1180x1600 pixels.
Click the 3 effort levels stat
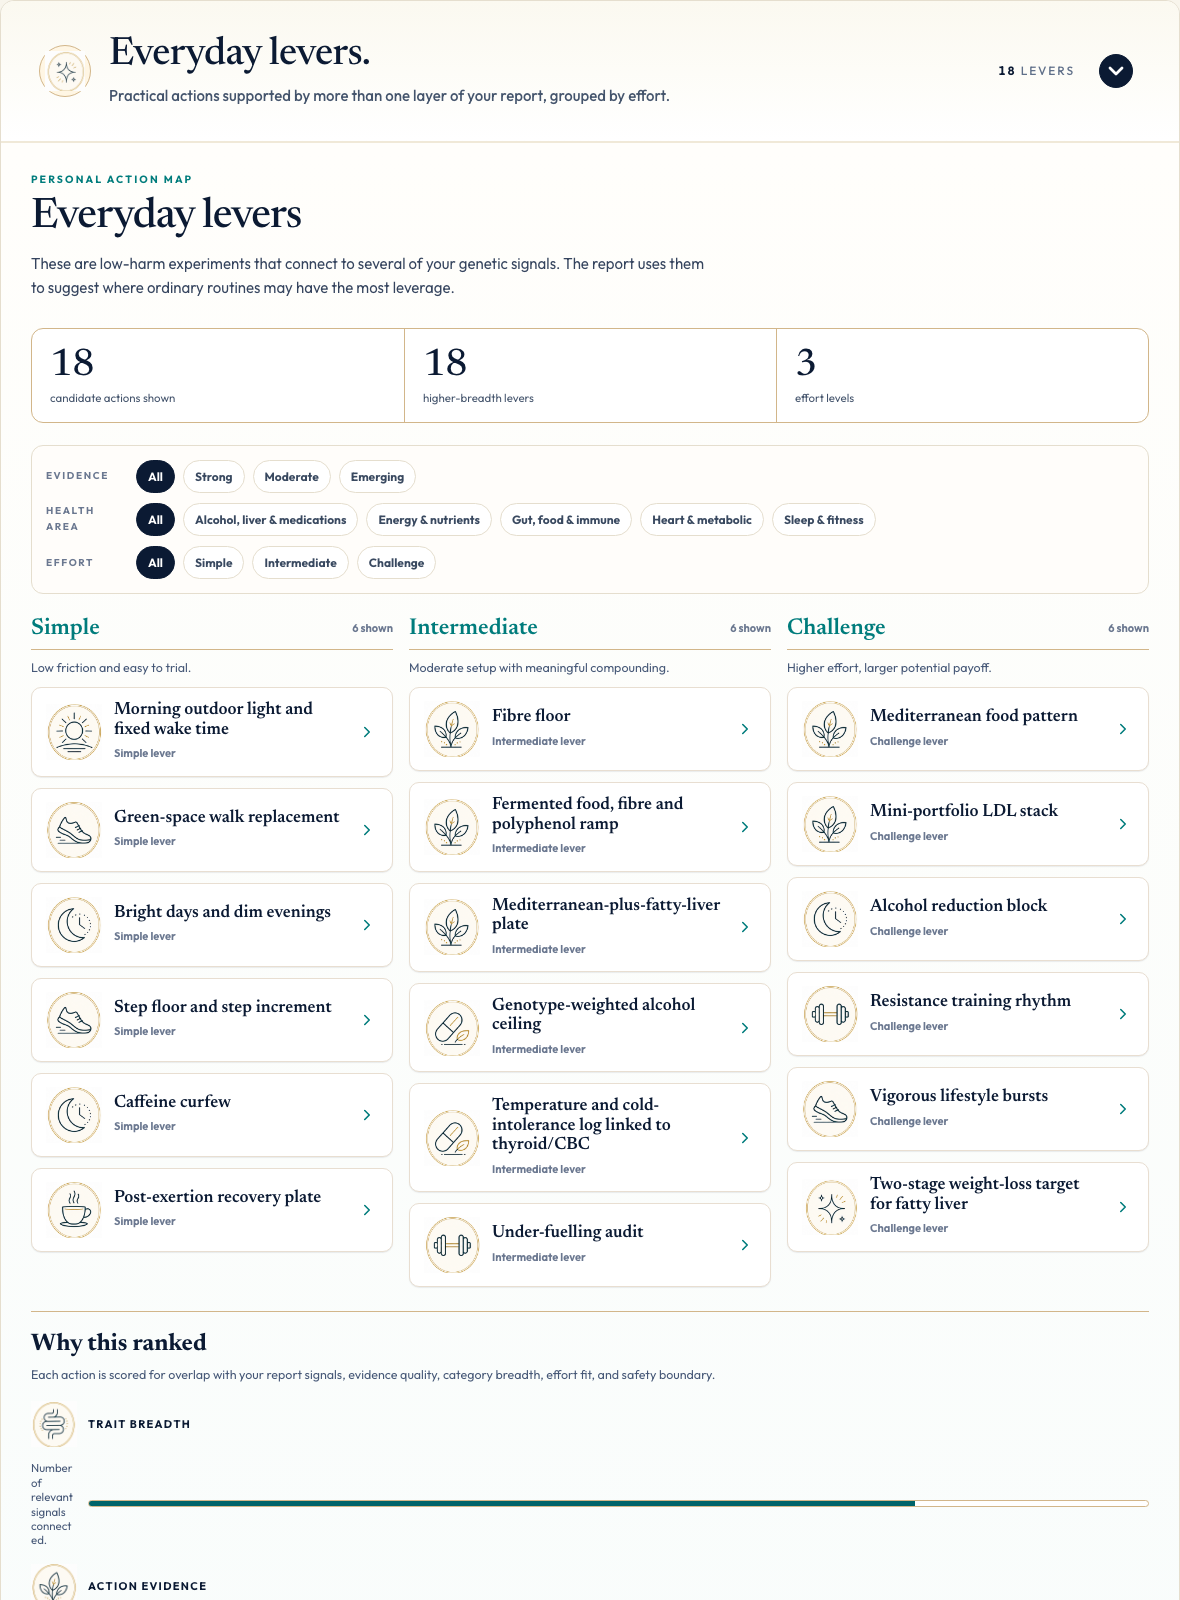click(x=962, y=376)
